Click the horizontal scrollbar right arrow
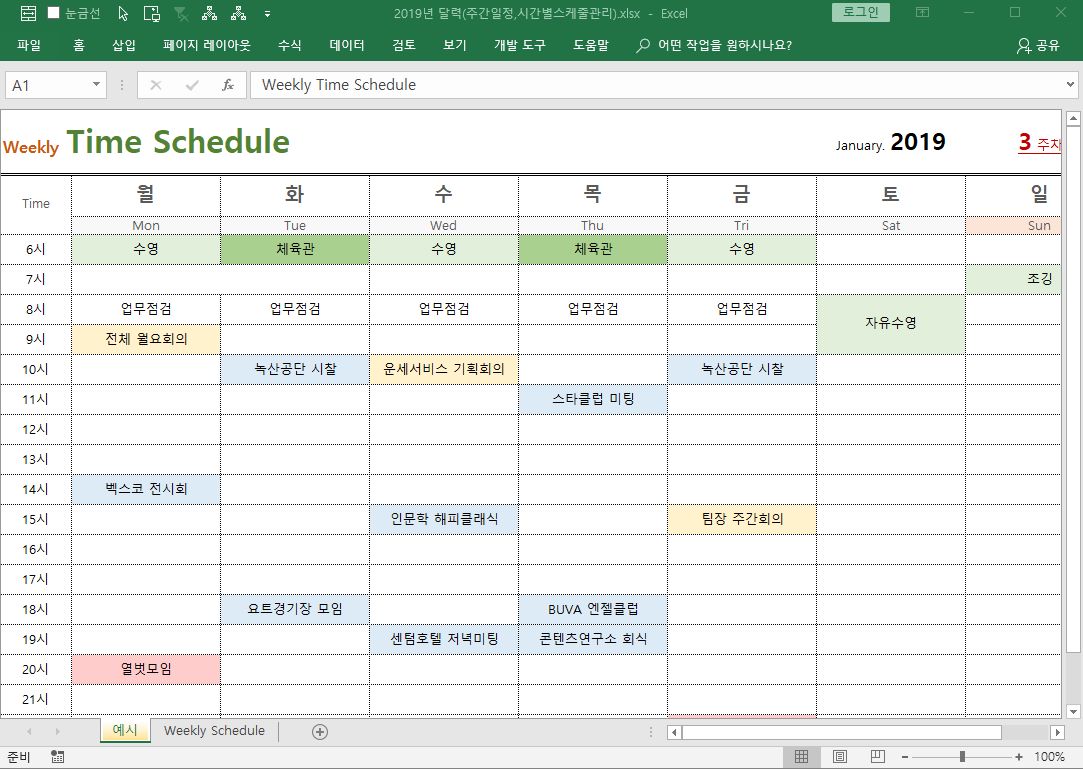This screenshot has width=1083, height=769. coord(1057,732)
